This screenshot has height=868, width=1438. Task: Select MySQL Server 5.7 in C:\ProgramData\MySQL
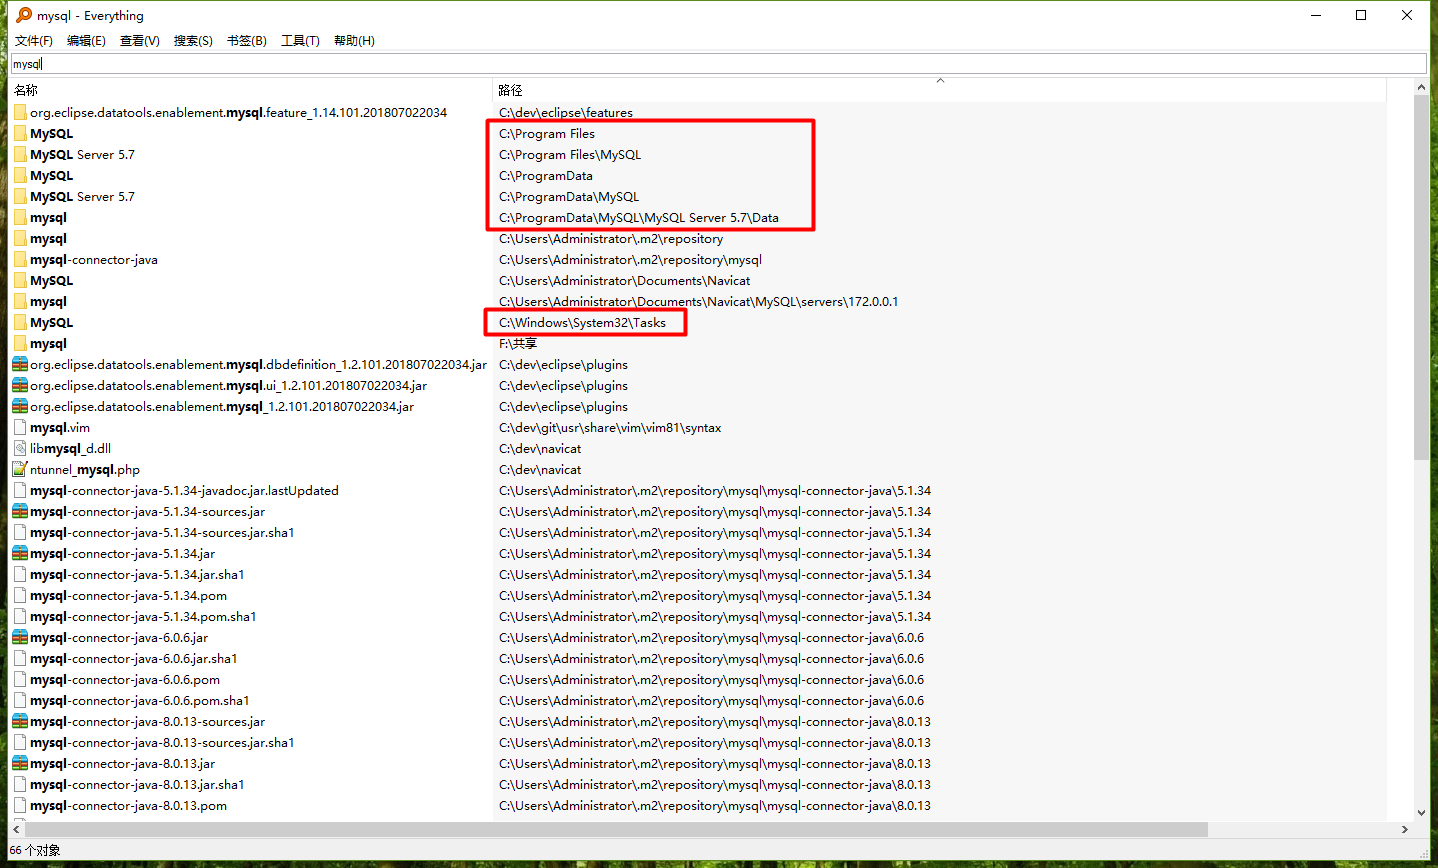(82, 196)
